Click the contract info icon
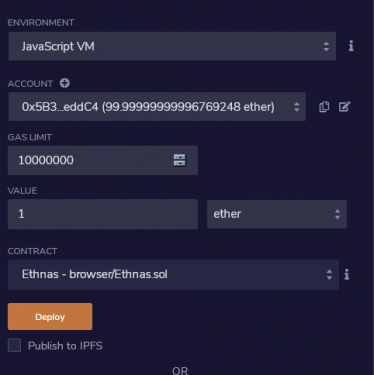The image size is (374, 375). coord(347,275)
